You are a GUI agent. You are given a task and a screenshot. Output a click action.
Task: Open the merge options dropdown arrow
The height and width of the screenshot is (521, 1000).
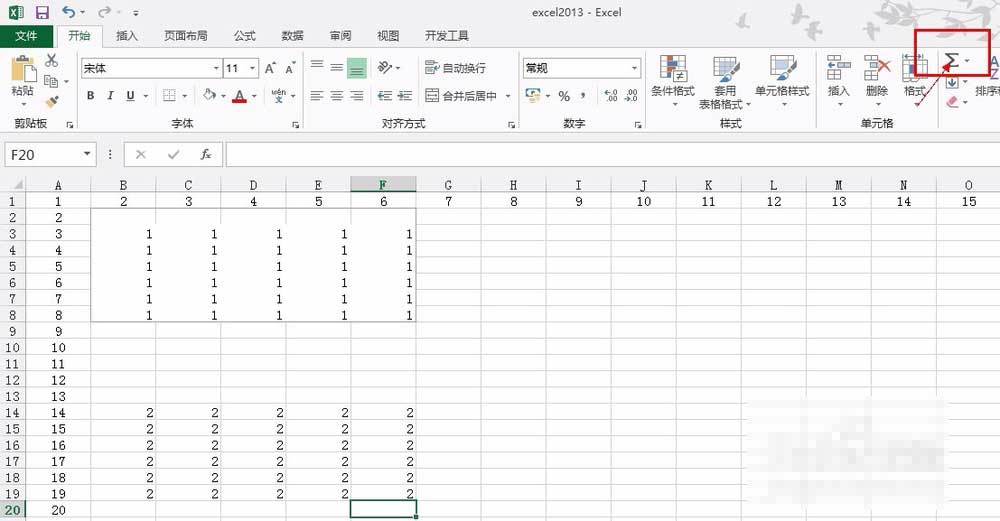point(508,96)
